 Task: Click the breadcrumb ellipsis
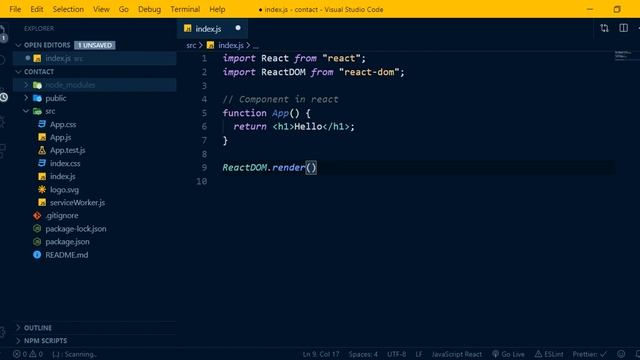point(256,46)
